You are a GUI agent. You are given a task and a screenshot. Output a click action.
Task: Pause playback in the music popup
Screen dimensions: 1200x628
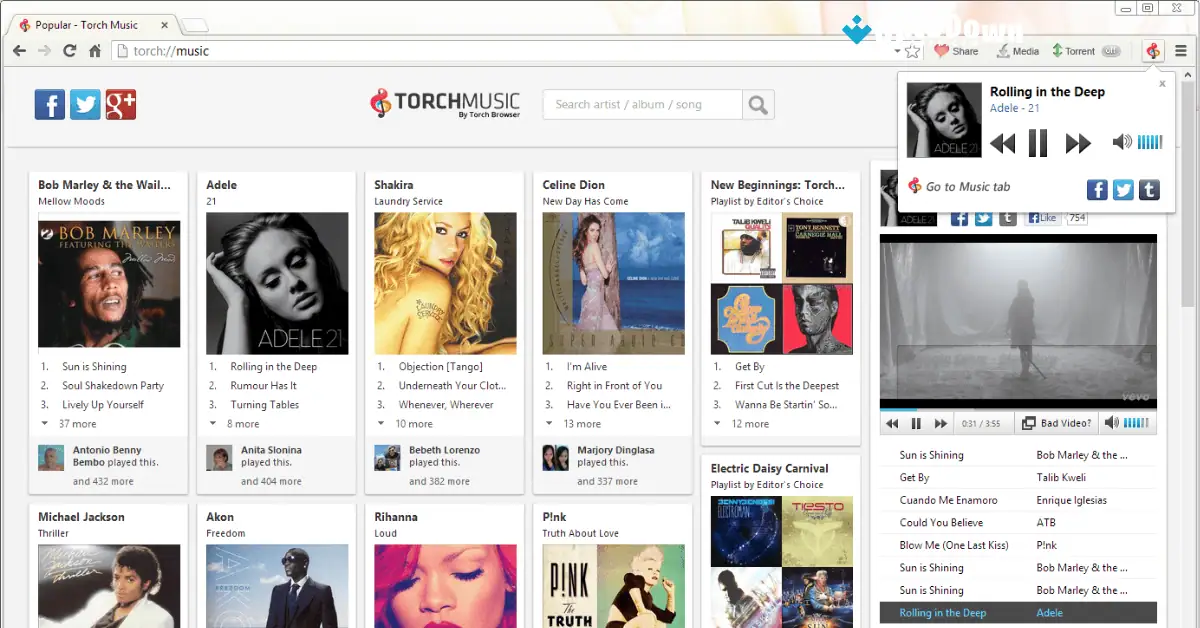(1038, 143)
